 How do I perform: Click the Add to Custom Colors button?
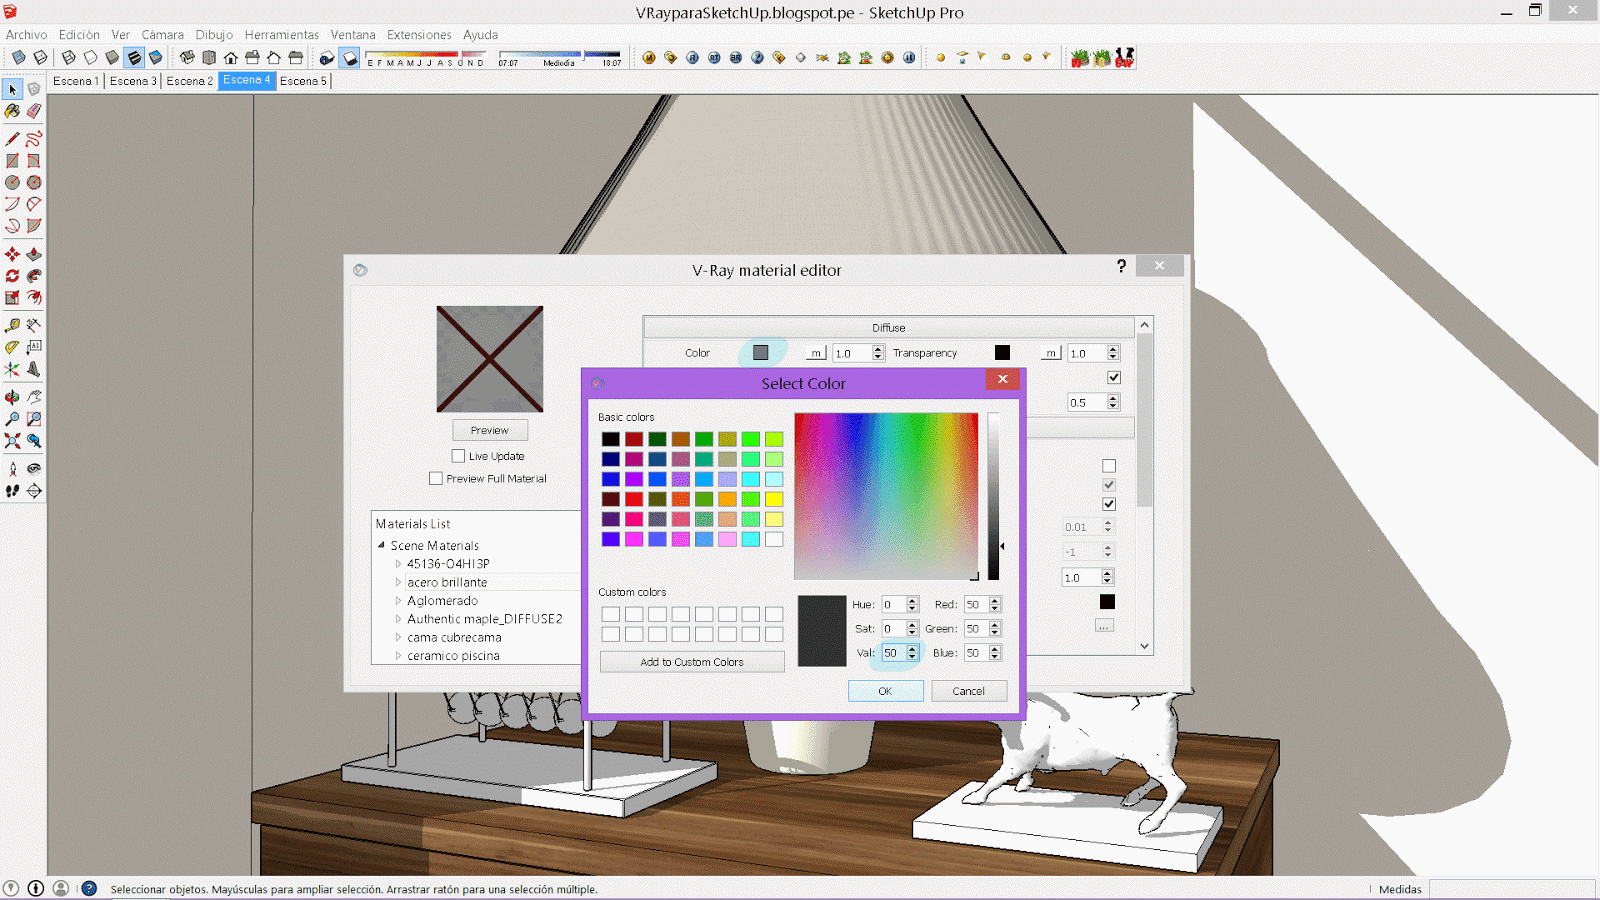pyautogui.click(x=691, y=661)
